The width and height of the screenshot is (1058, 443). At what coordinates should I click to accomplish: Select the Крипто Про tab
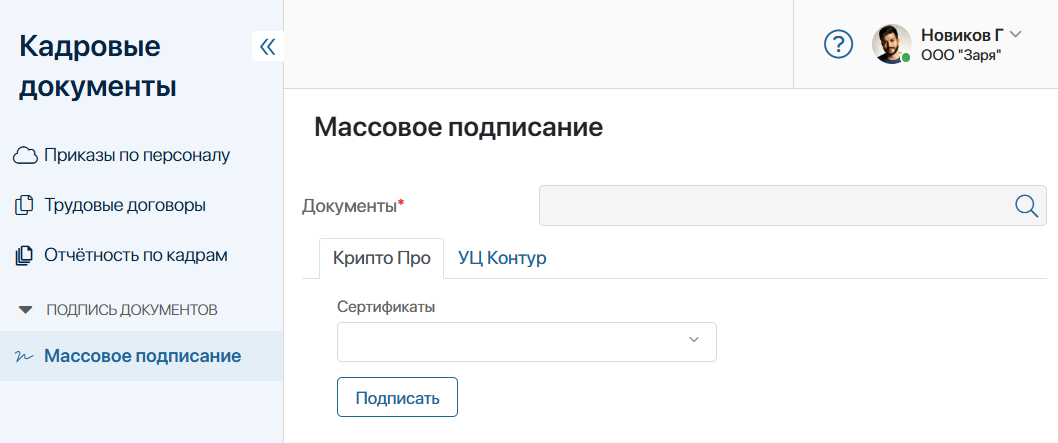[x=381, y=258]
